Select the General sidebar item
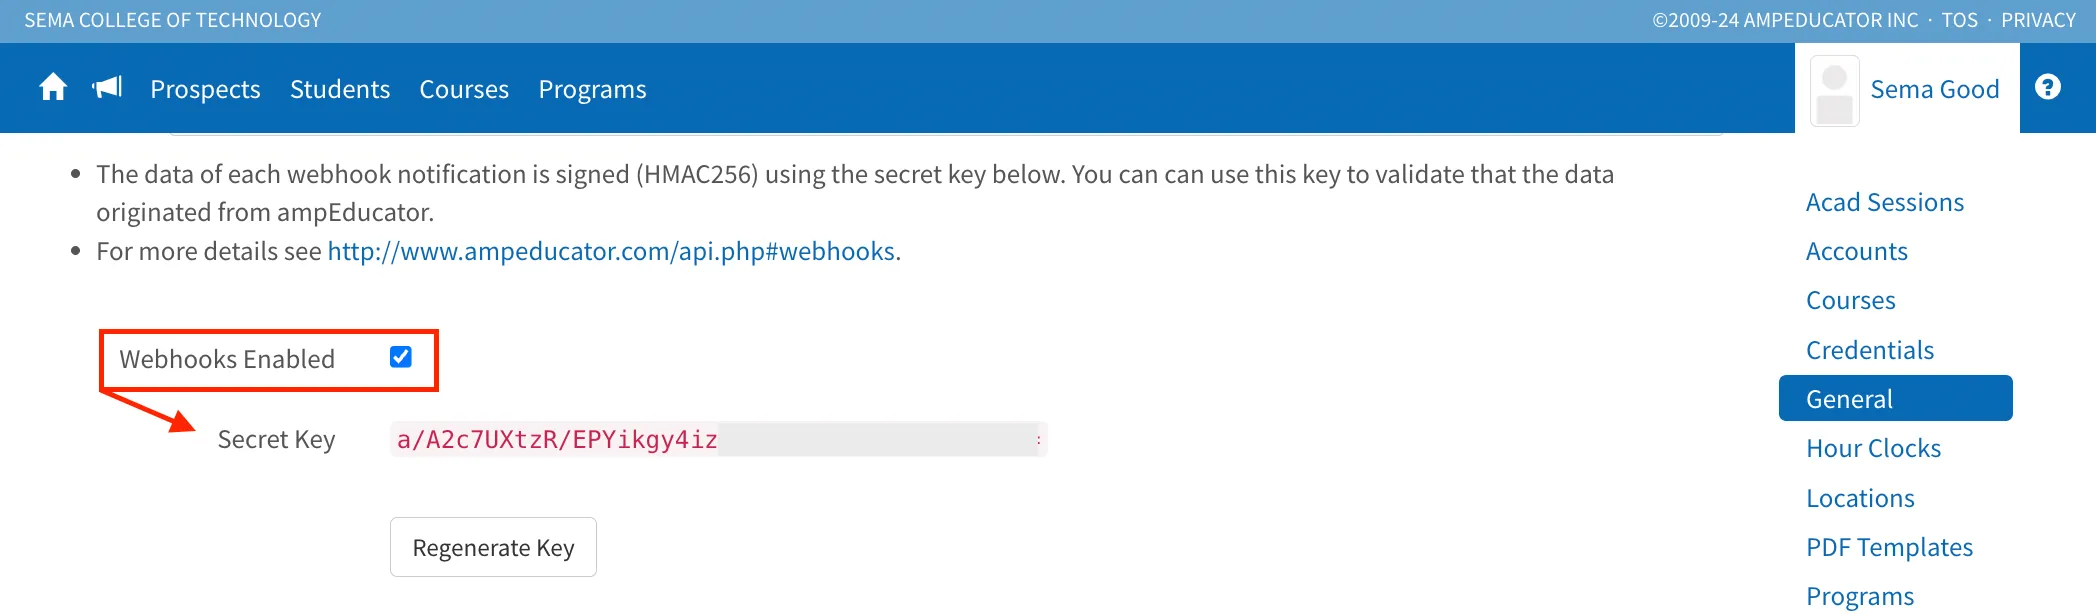Screen dimensions: 2096x614 1896,398
